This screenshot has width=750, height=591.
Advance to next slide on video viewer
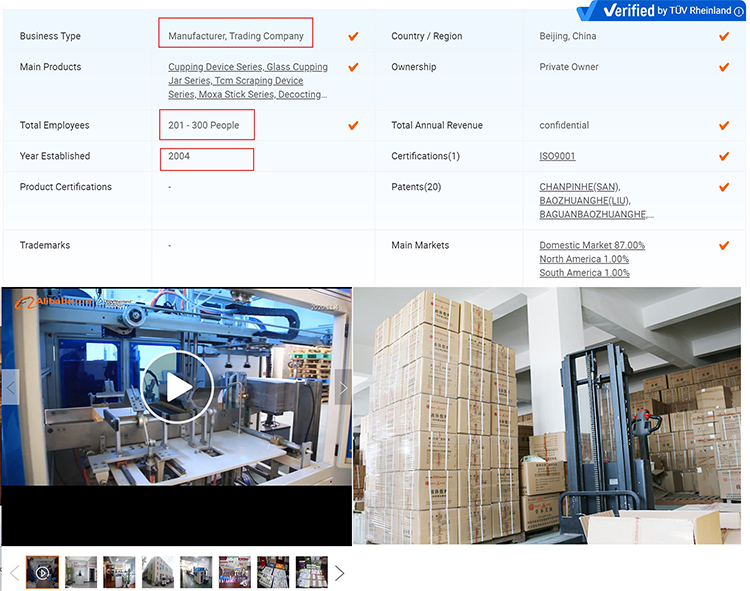click(x=343, y=387)
